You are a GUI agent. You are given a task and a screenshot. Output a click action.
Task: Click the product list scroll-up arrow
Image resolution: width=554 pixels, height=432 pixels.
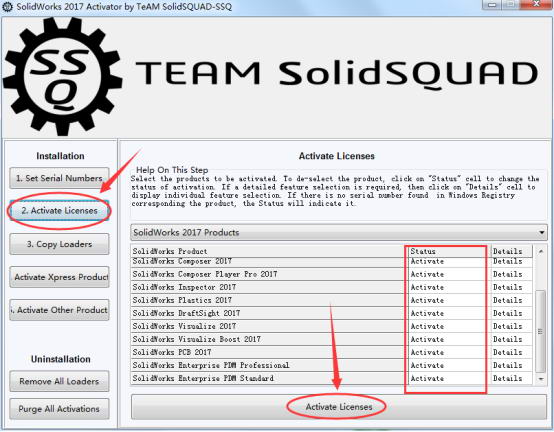pyautogui.click(x=540, y=251)
